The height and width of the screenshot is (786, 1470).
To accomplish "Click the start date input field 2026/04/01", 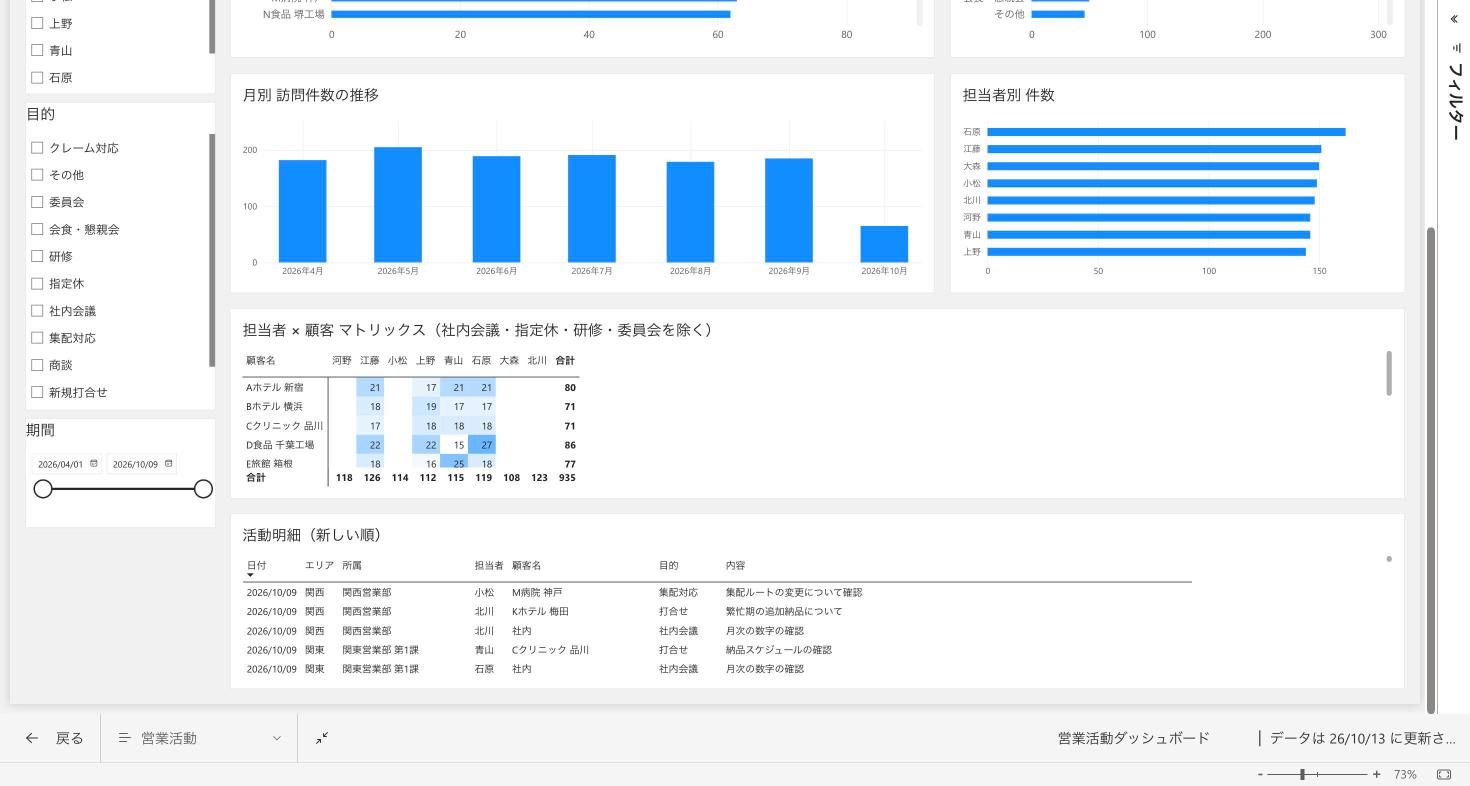I will click(66, 464).
